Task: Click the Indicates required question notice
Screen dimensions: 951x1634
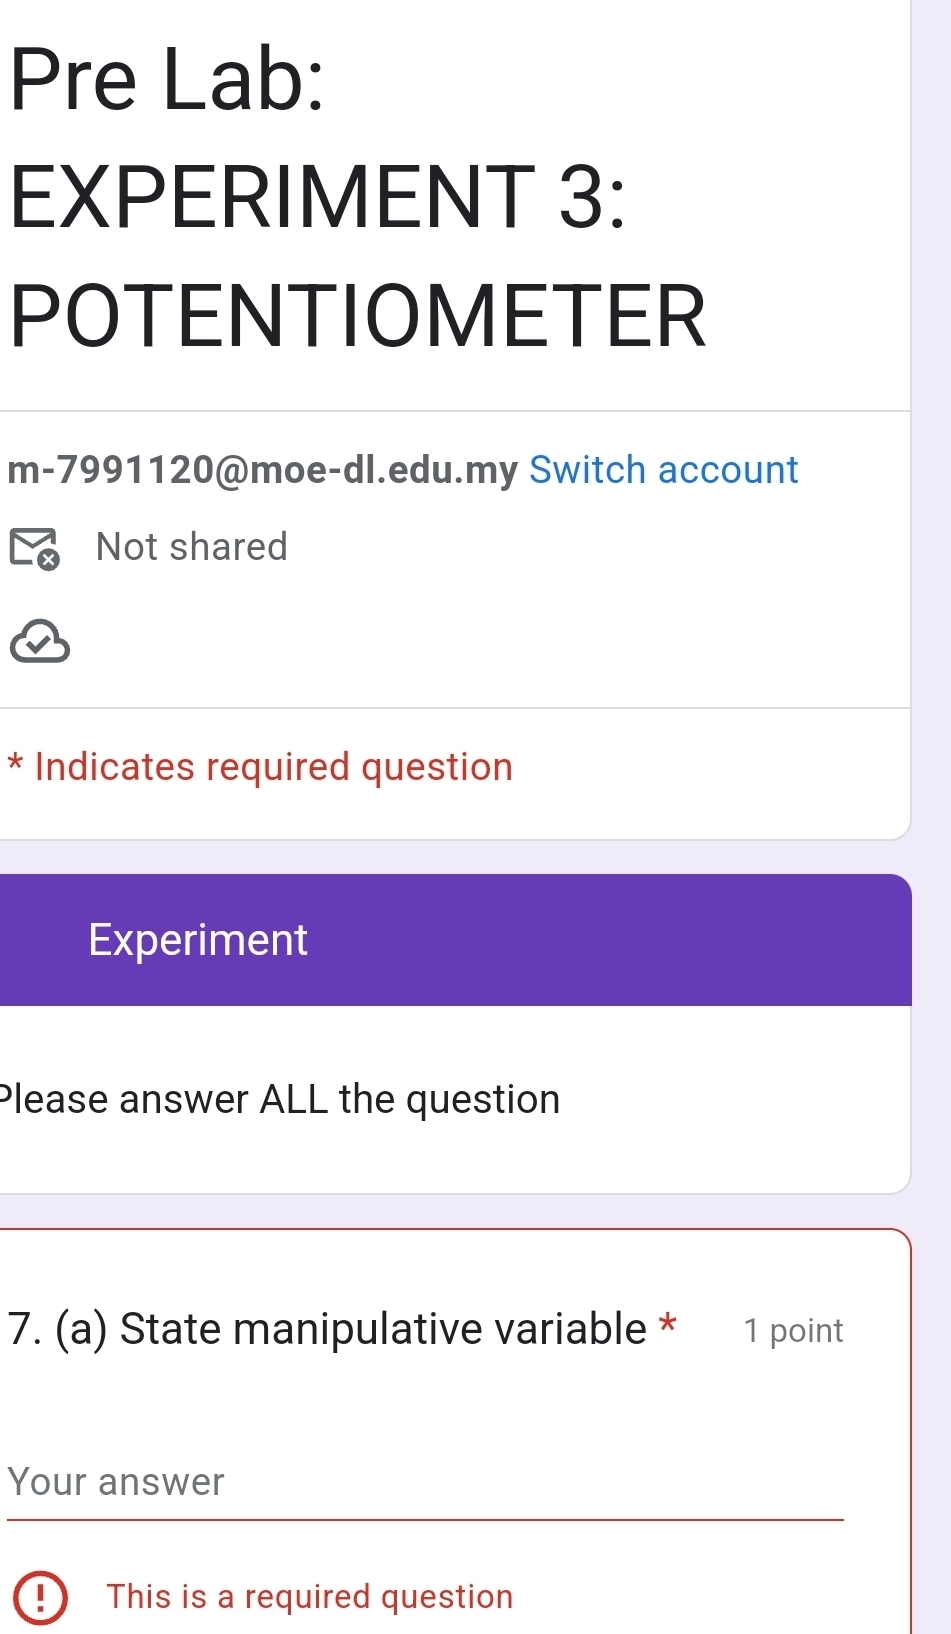Action: tap(273, 767)
